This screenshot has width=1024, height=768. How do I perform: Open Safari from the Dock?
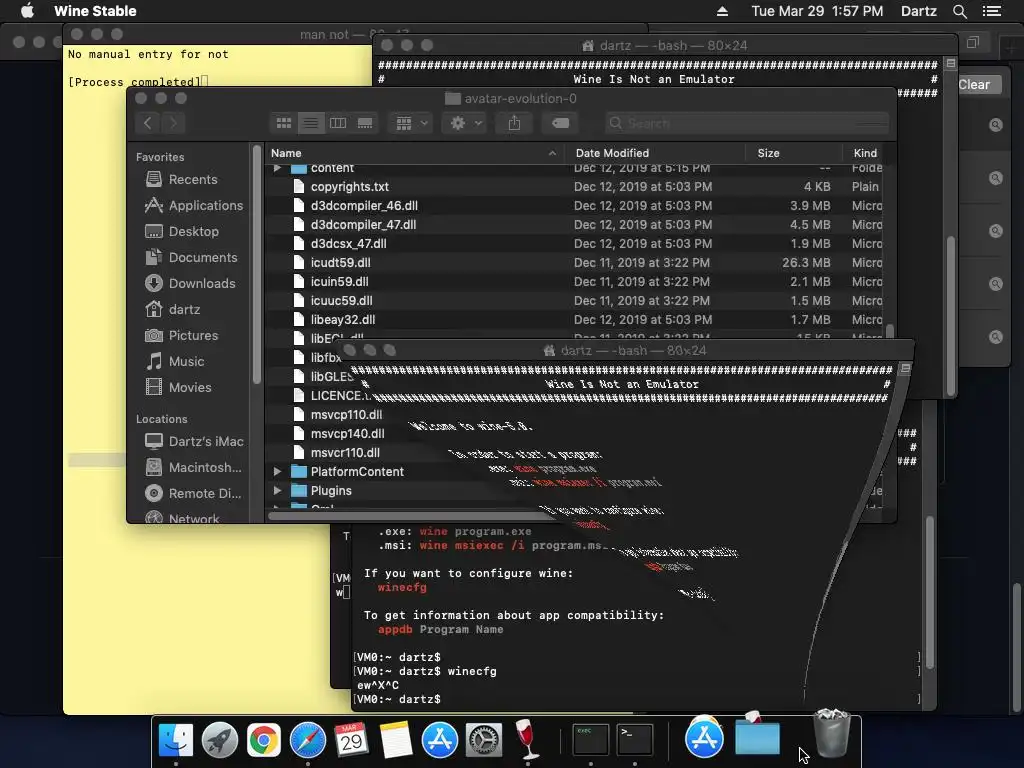[x=308, y=740]
